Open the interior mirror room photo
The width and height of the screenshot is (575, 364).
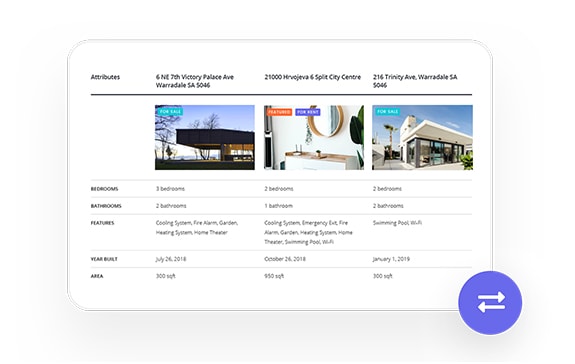[x=314, y=137]
